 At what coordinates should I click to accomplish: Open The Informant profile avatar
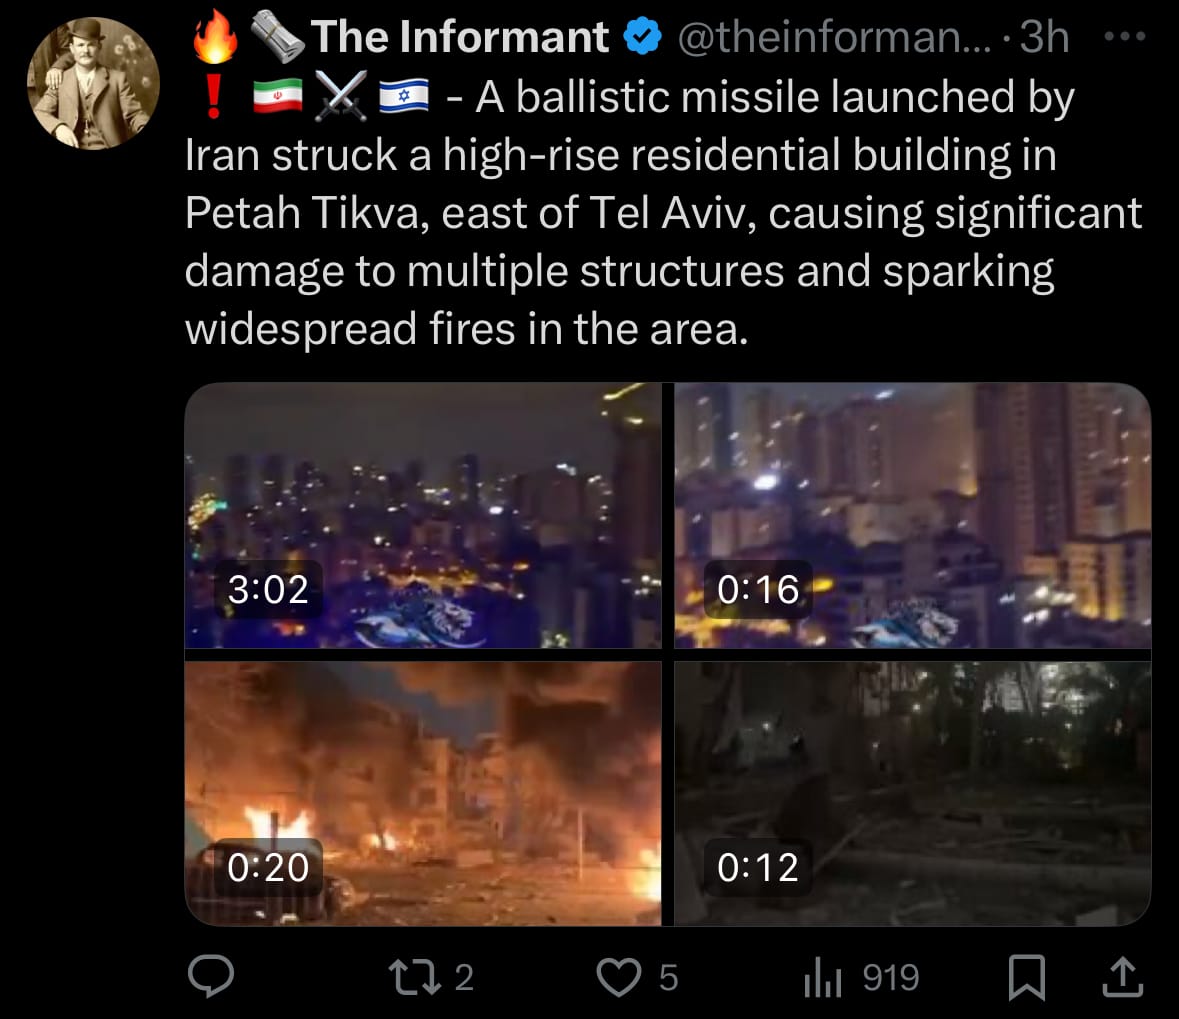[93, 83]
